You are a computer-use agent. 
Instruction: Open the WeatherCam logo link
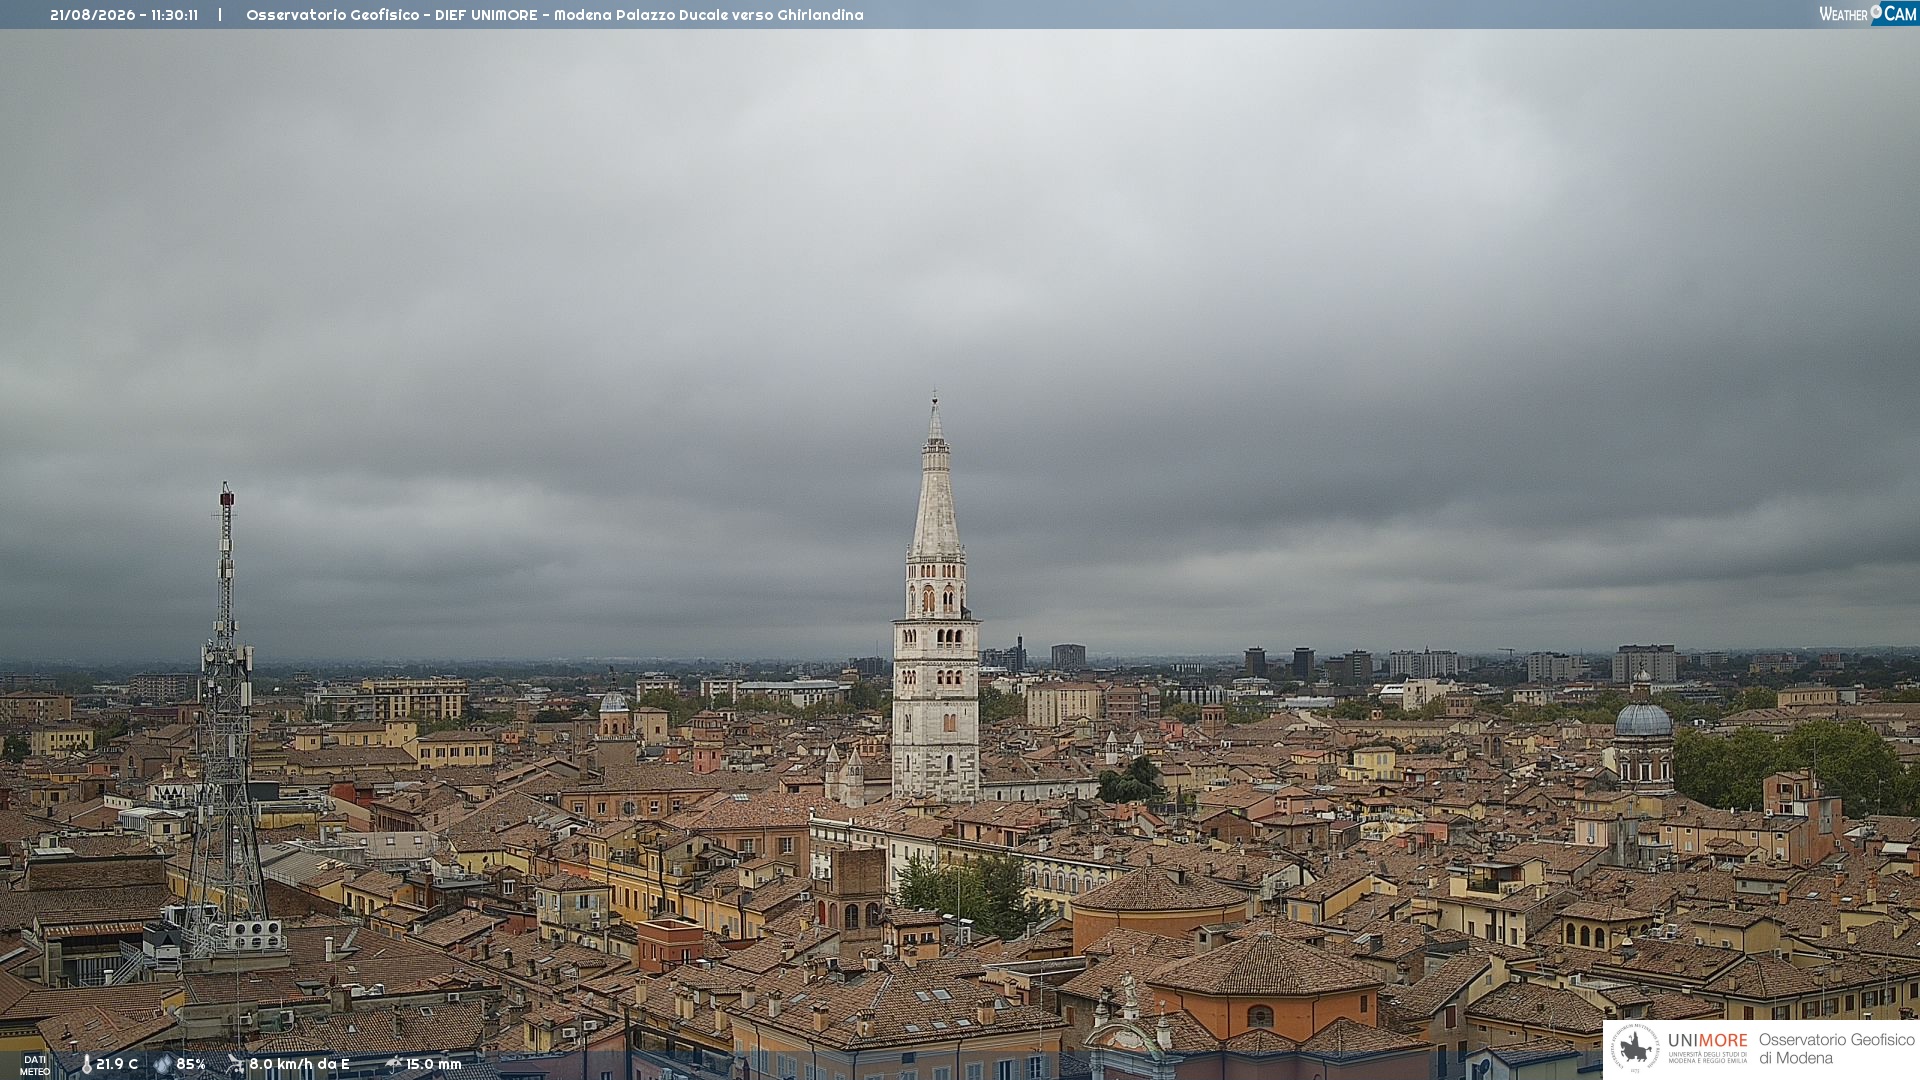click(1868, 13)
